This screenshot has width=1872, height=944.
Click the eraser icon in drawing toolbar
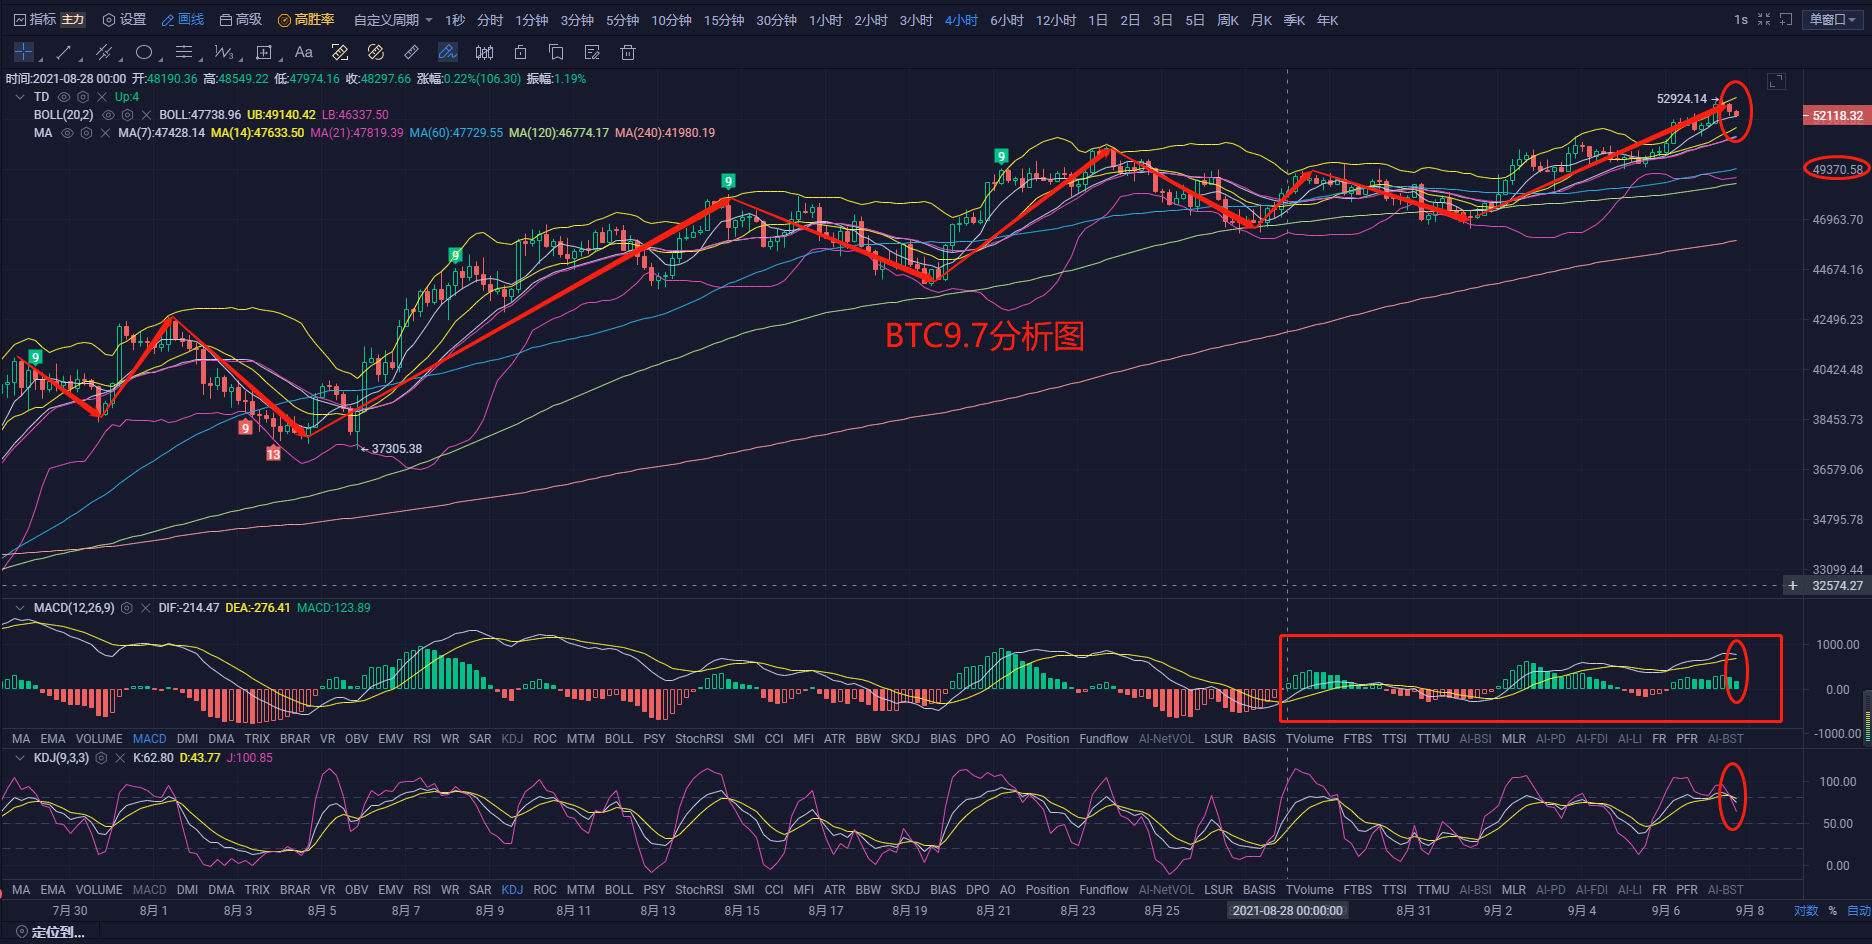coord(340,52)
